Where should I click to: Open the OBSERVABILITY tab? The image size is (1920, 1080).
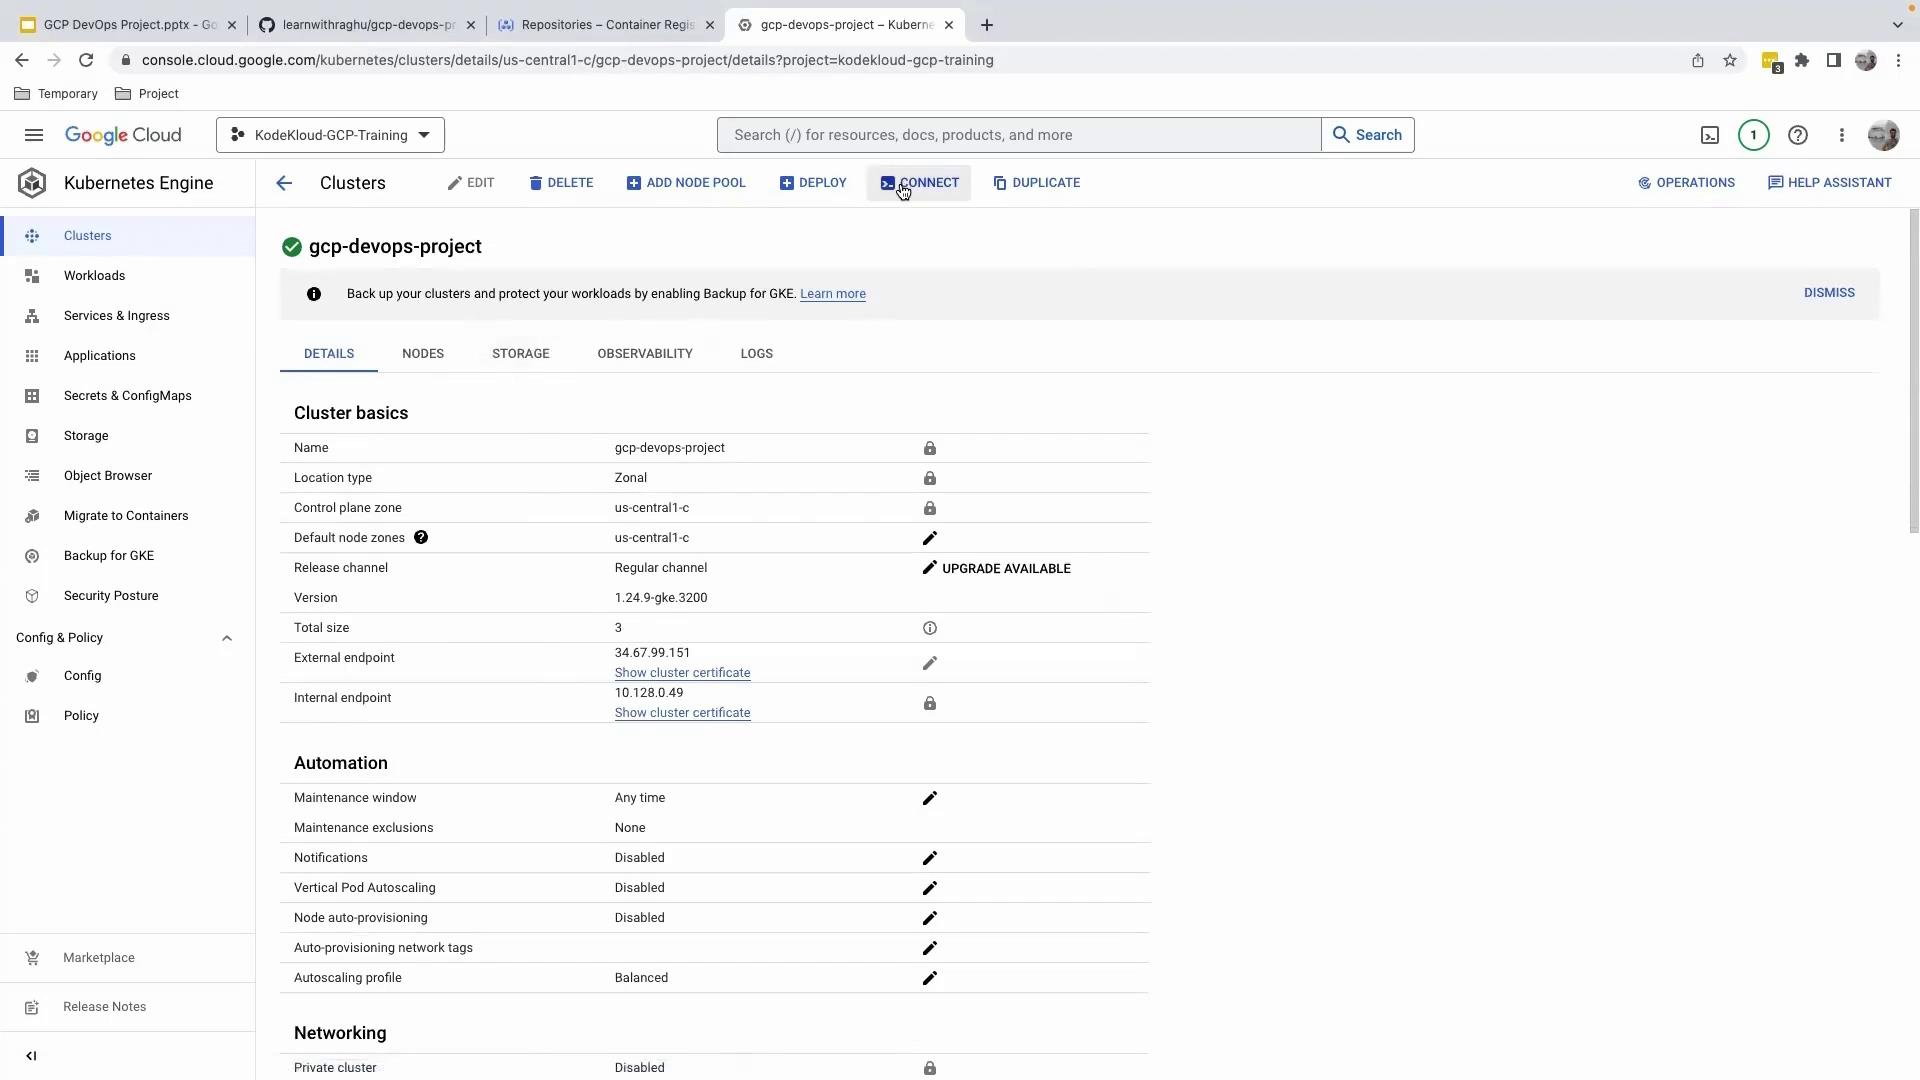point(644,354)
